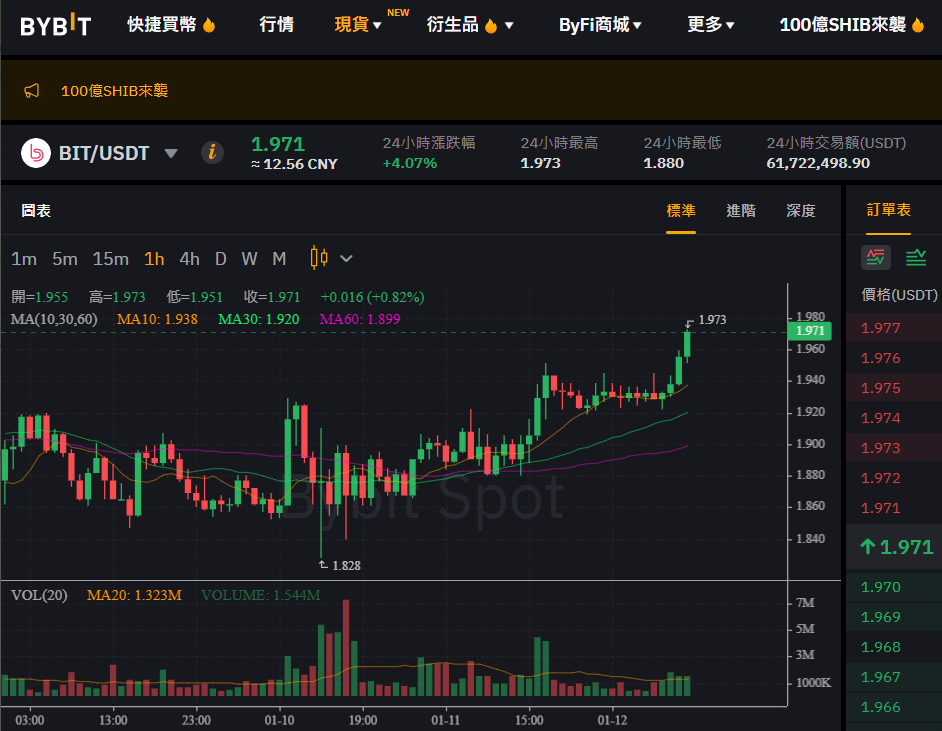Click the megaphone announcement icon
Image resolution: width=942 pixels, height=731 pixels.
pyautogui.click(x=31, y=91)
